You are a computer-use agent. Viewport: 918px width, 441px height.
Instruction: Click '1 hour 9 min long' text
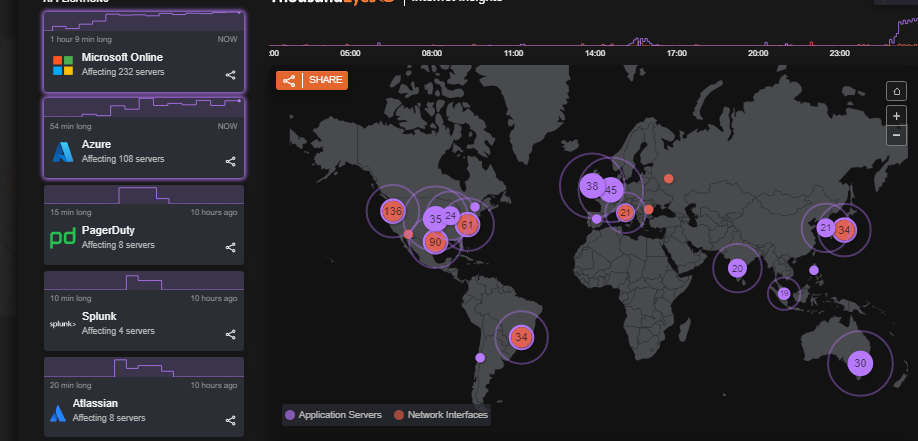(81, 39)
